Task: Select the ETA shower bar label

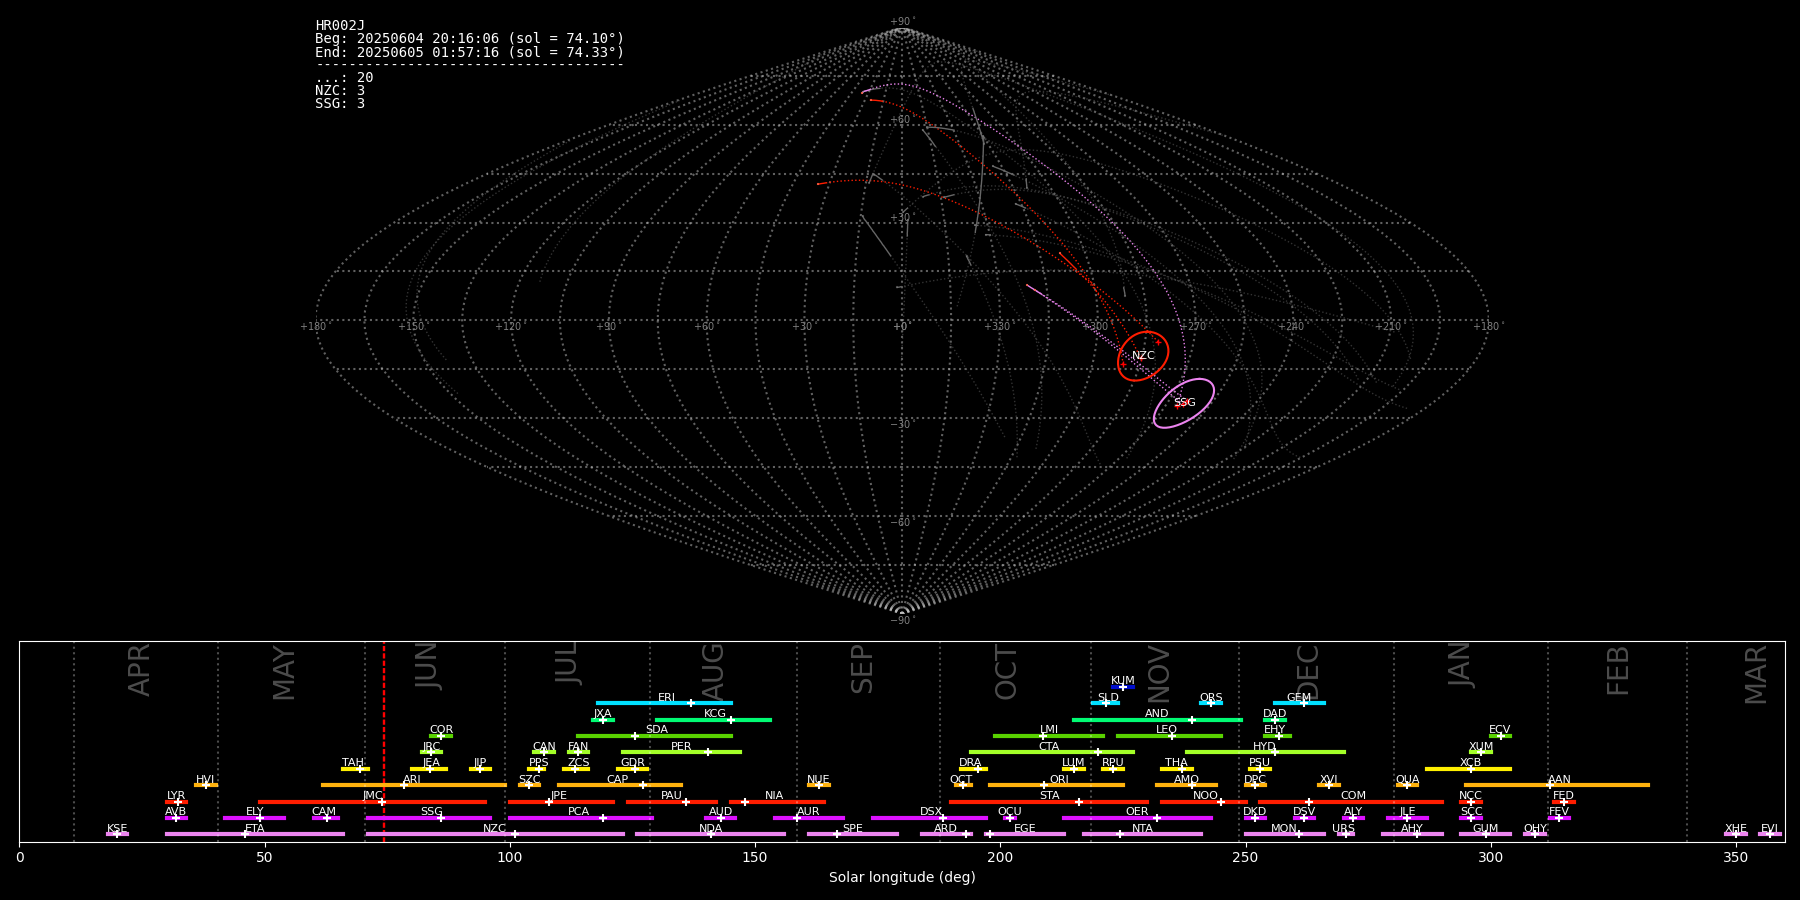Action: coord(255,829)
